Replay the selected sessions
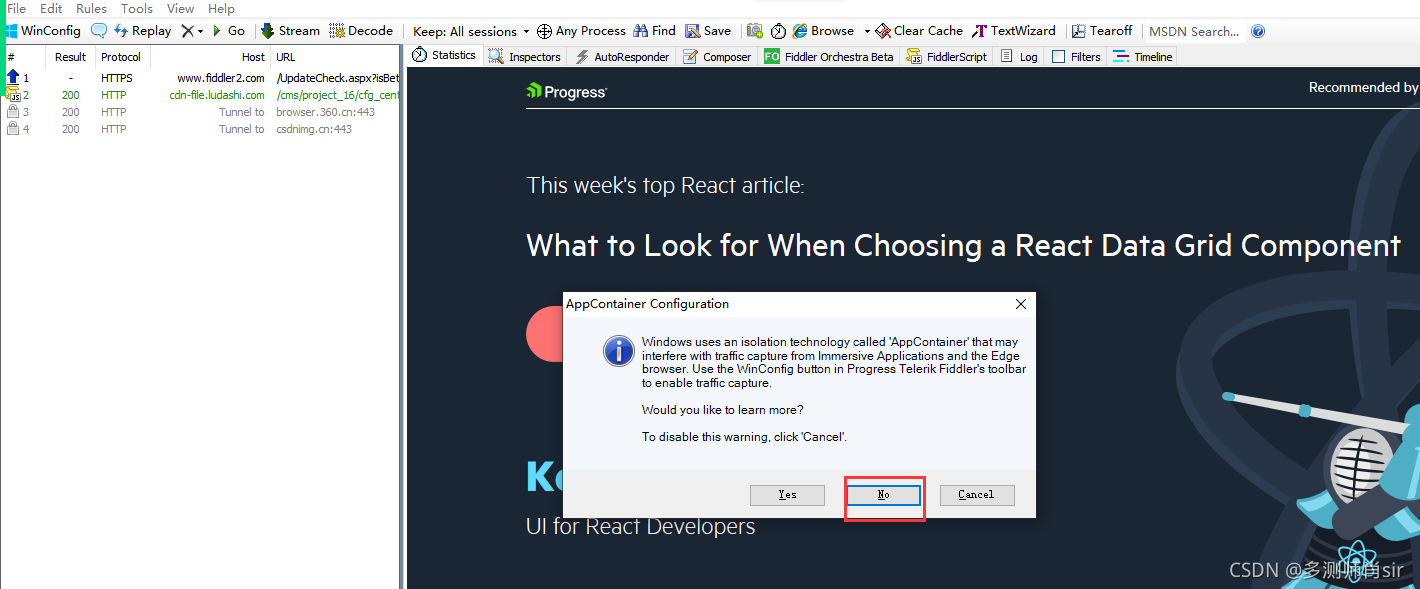 point(142,31)
